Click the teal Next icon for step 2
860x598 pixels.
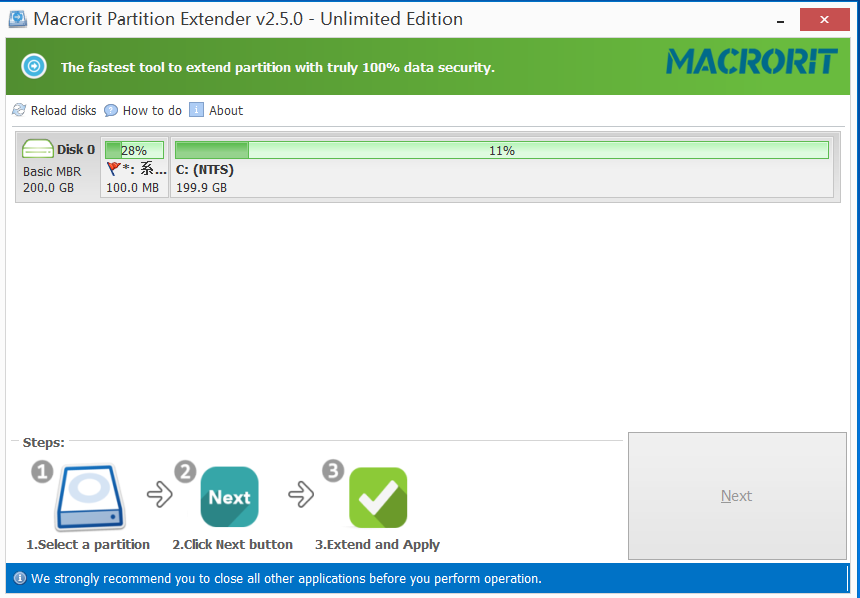click(229, 497)
